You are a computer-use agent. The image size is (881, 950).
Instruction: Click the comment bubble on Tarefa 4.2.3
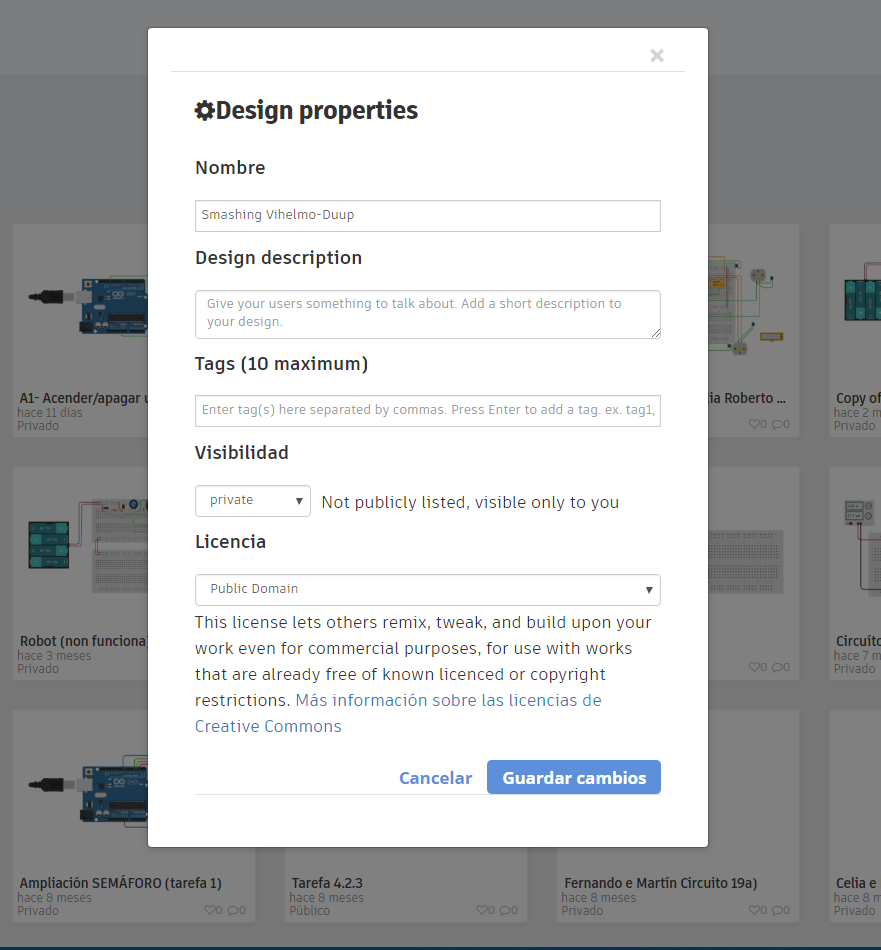[x=507, y=911]
